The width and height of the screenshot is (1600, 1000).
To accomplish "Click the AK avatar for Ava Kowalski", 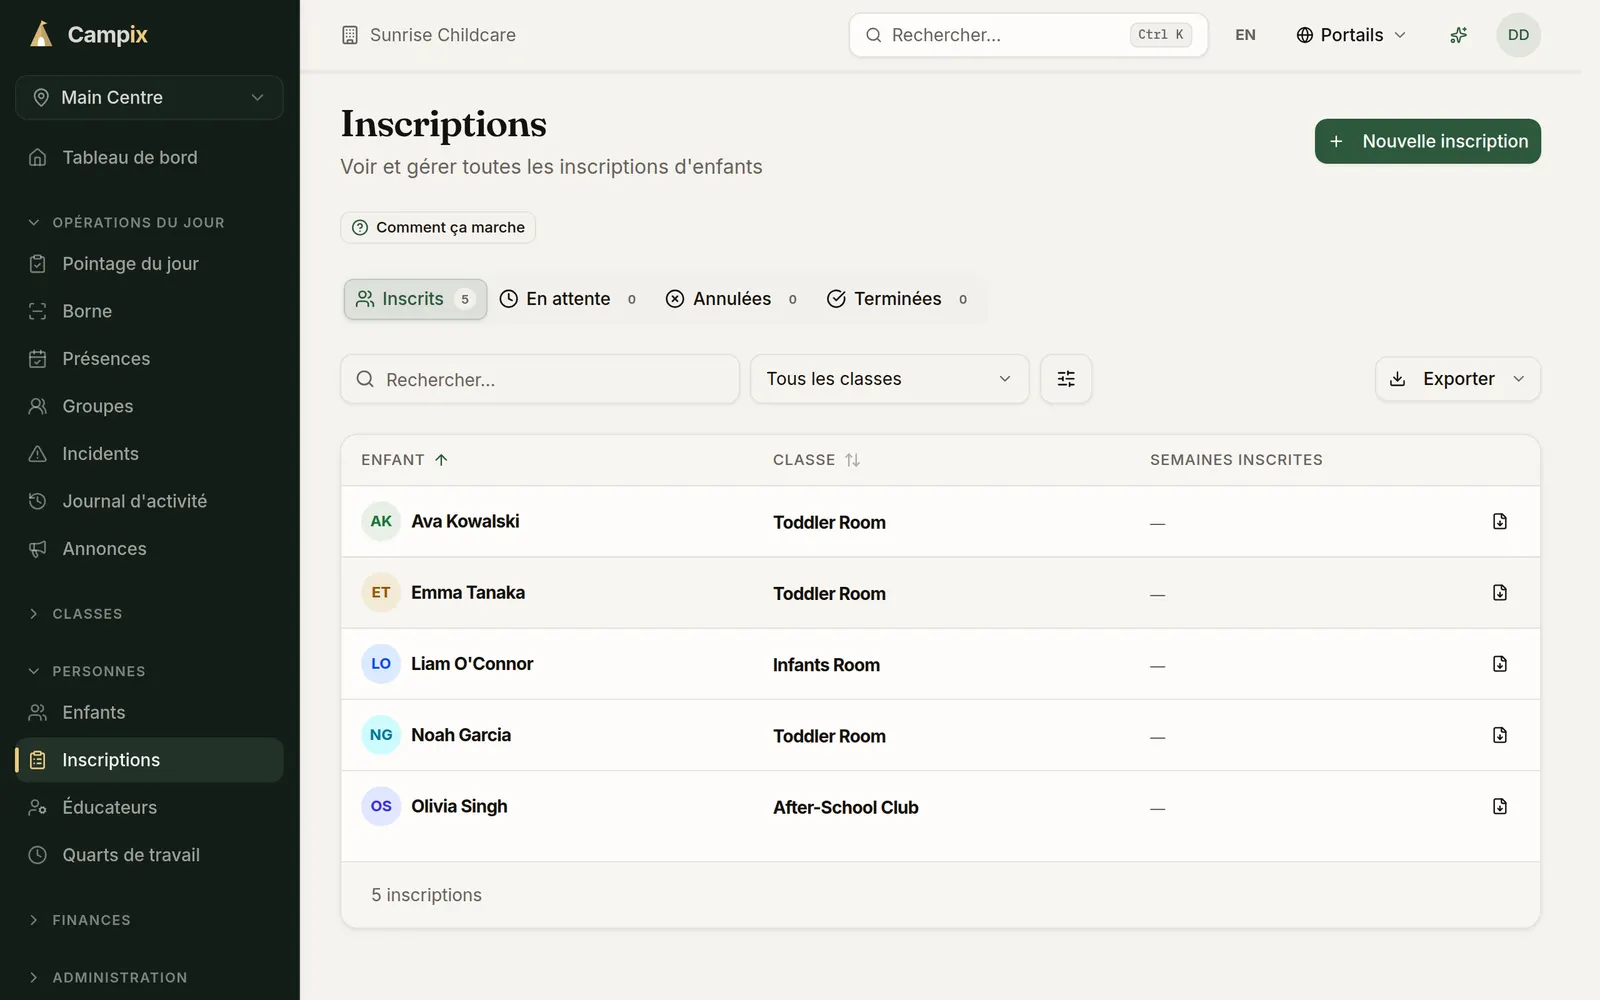I will point(381,521).
